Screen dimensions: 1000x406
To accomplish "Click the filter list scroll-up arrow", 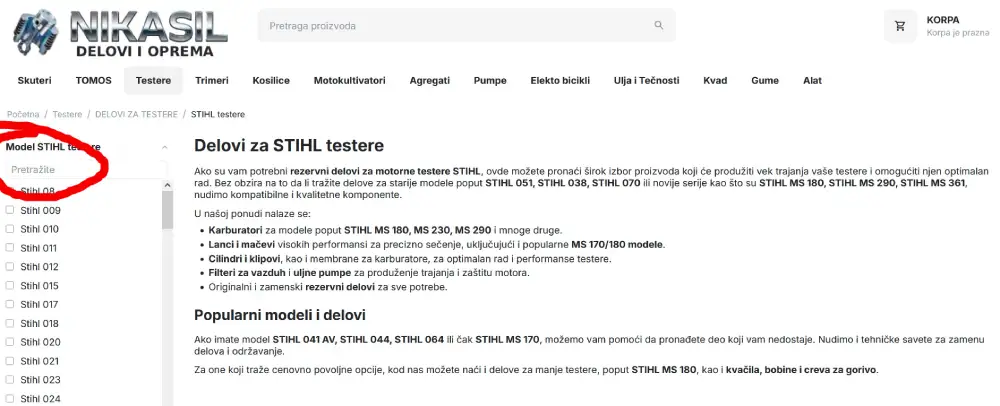I will point(168,185).
